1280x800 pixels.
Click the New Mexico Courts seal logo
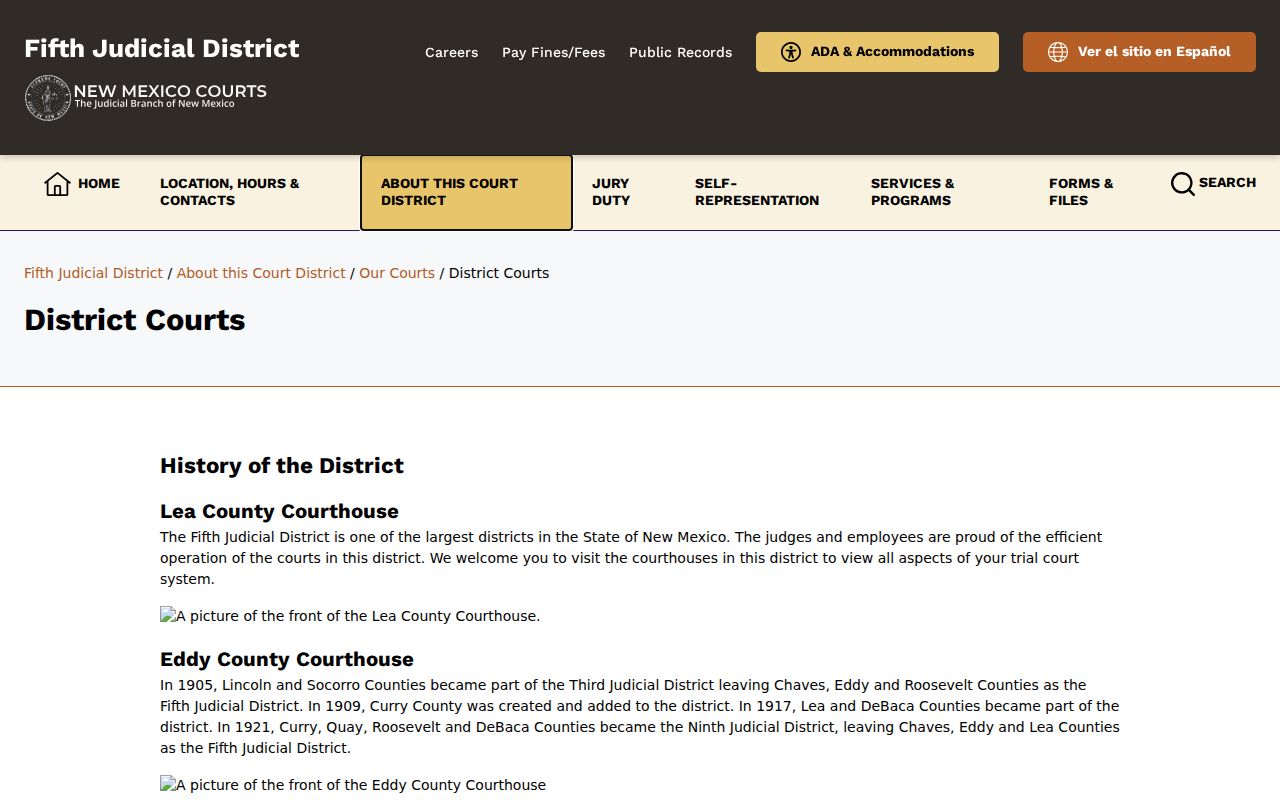coord(47,98)
